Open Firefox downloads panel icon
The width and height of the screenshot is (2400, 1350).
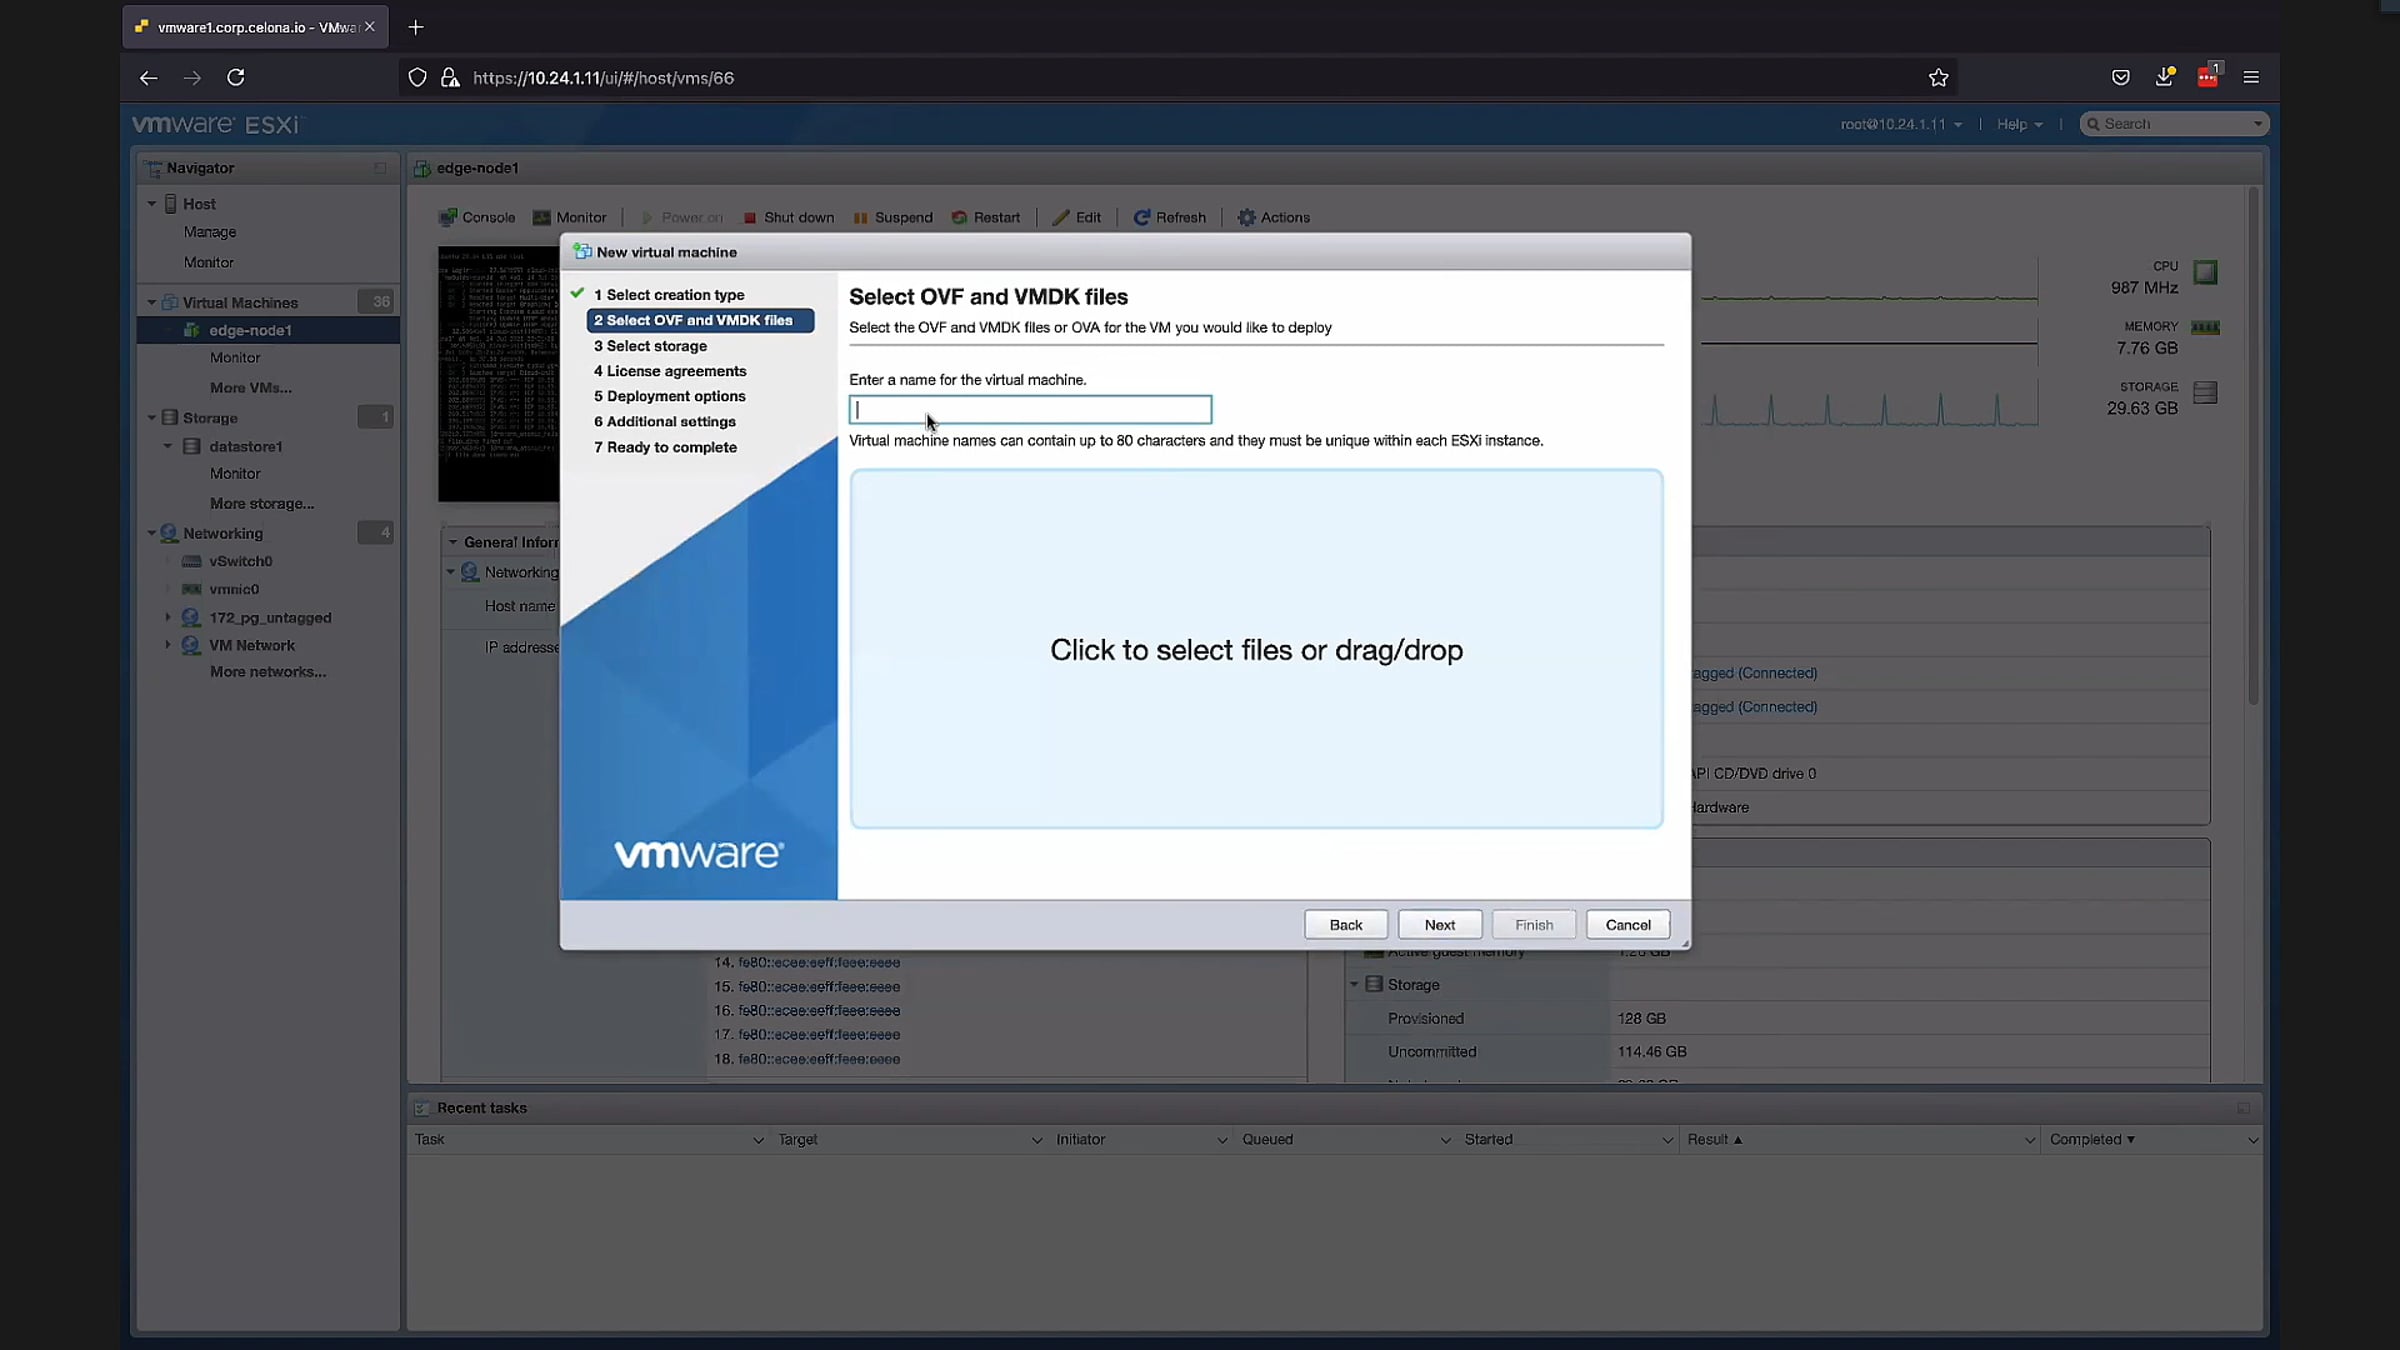[2164, 78]
